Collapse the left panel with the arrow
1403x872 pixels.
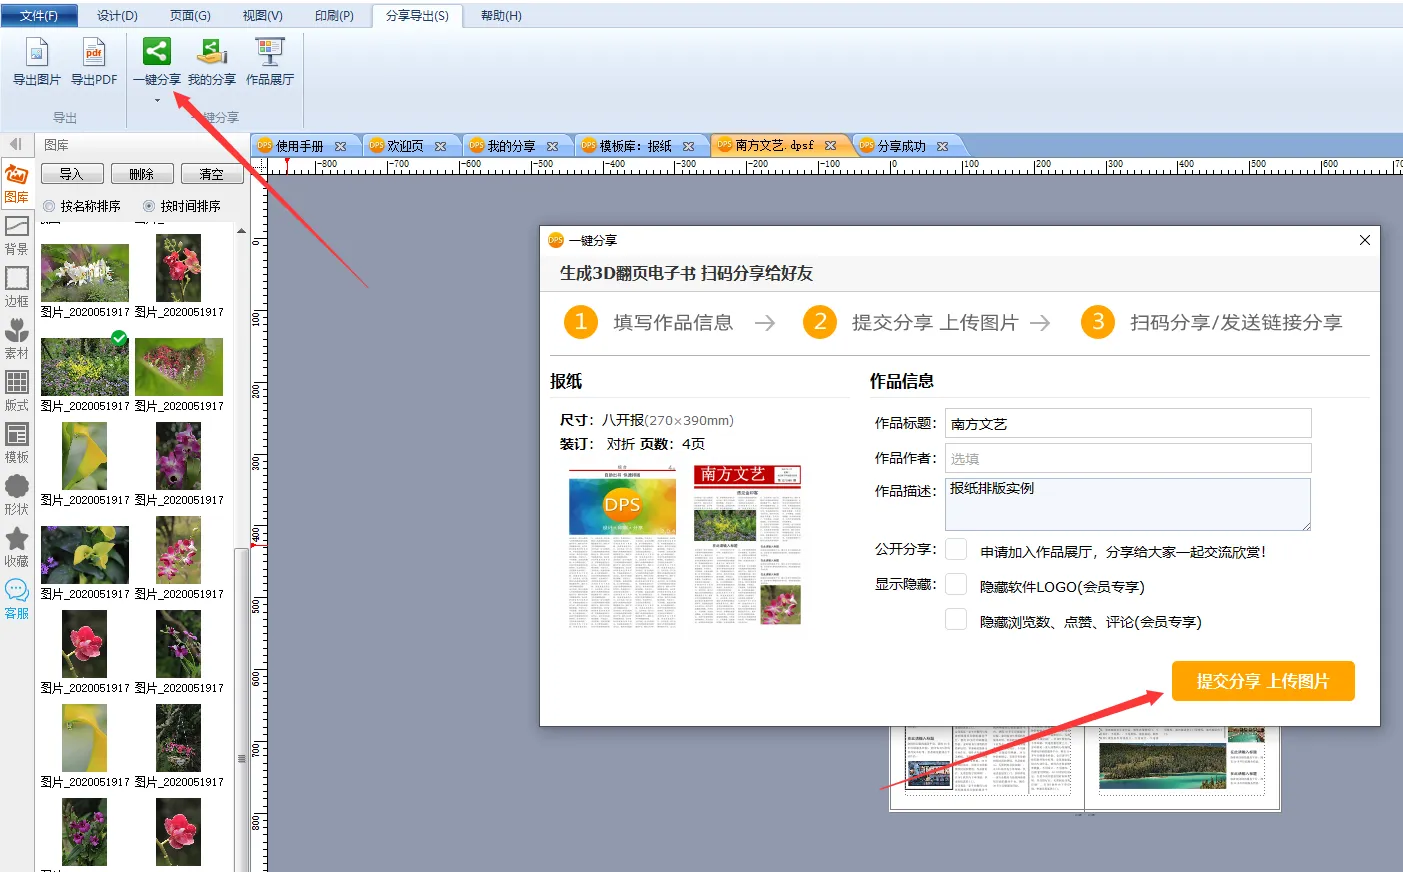coord(15,145)
